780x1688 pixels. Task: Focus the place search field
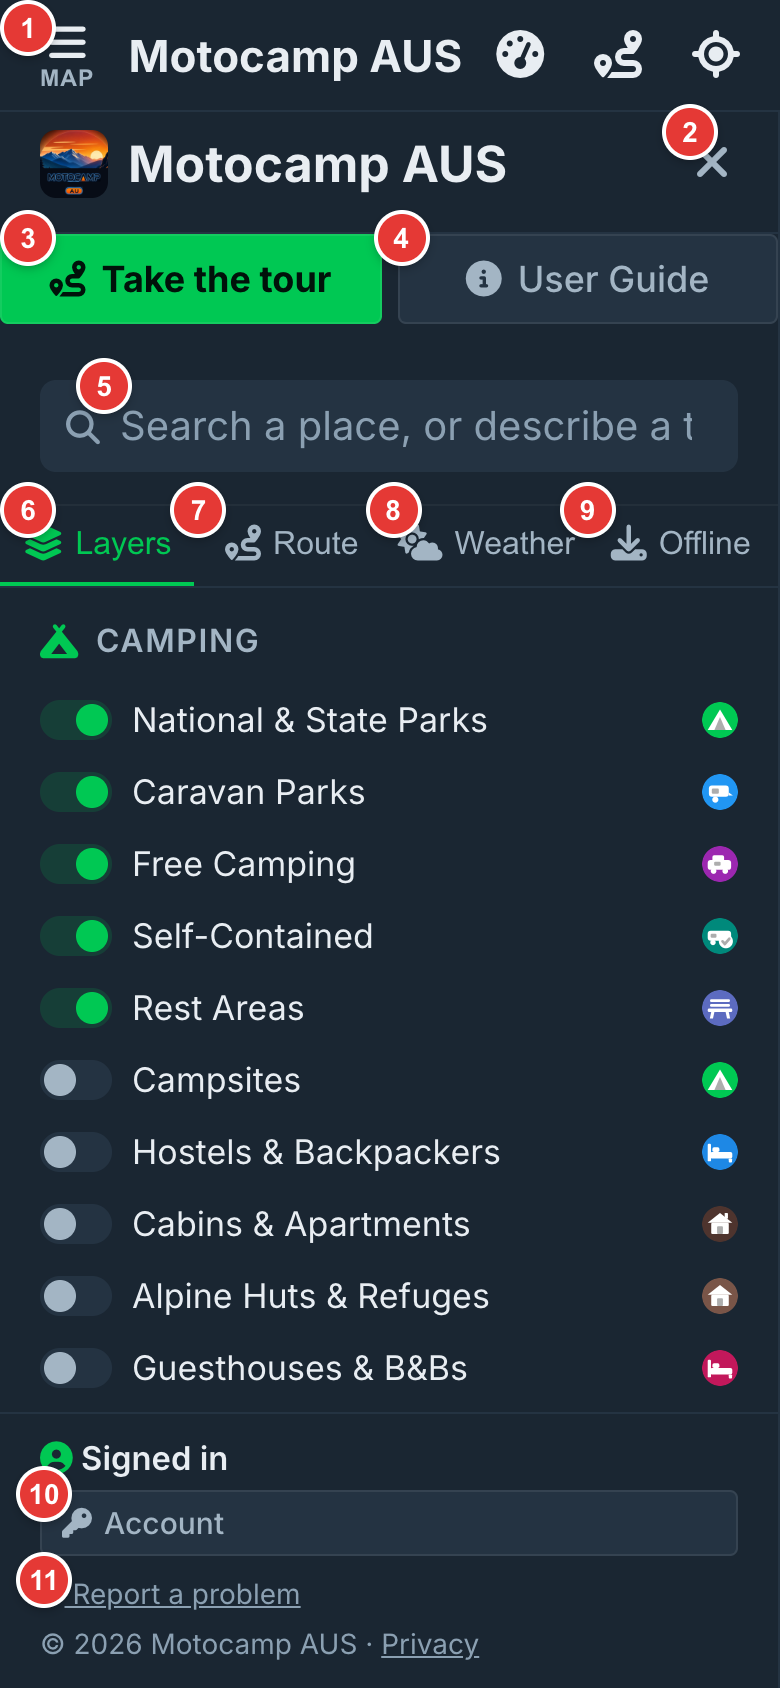[x=389, y=426]
